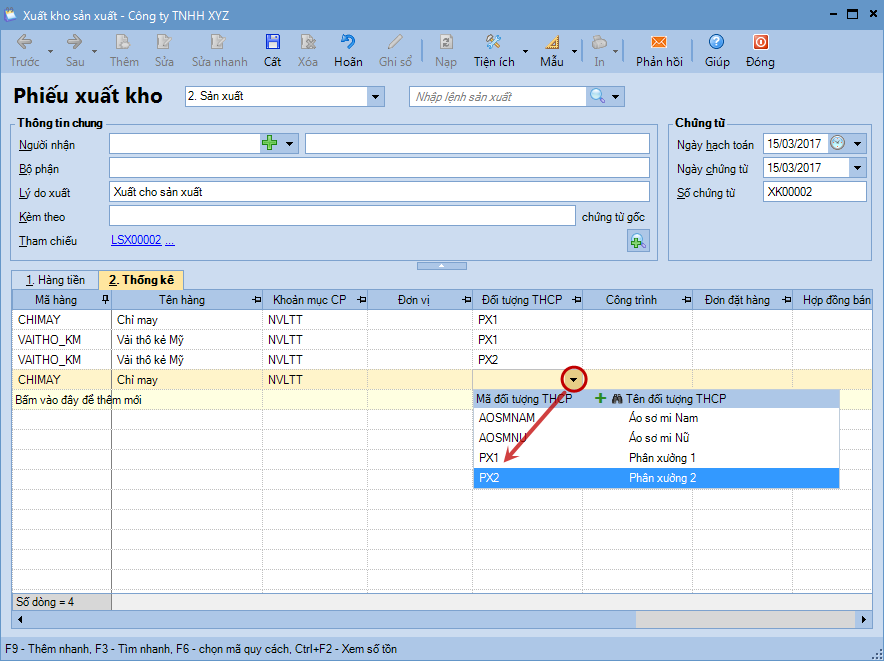This screenshot has width=884, height=661.
Task: Click green plus to add Người nhận
Action: pos(269,144)
